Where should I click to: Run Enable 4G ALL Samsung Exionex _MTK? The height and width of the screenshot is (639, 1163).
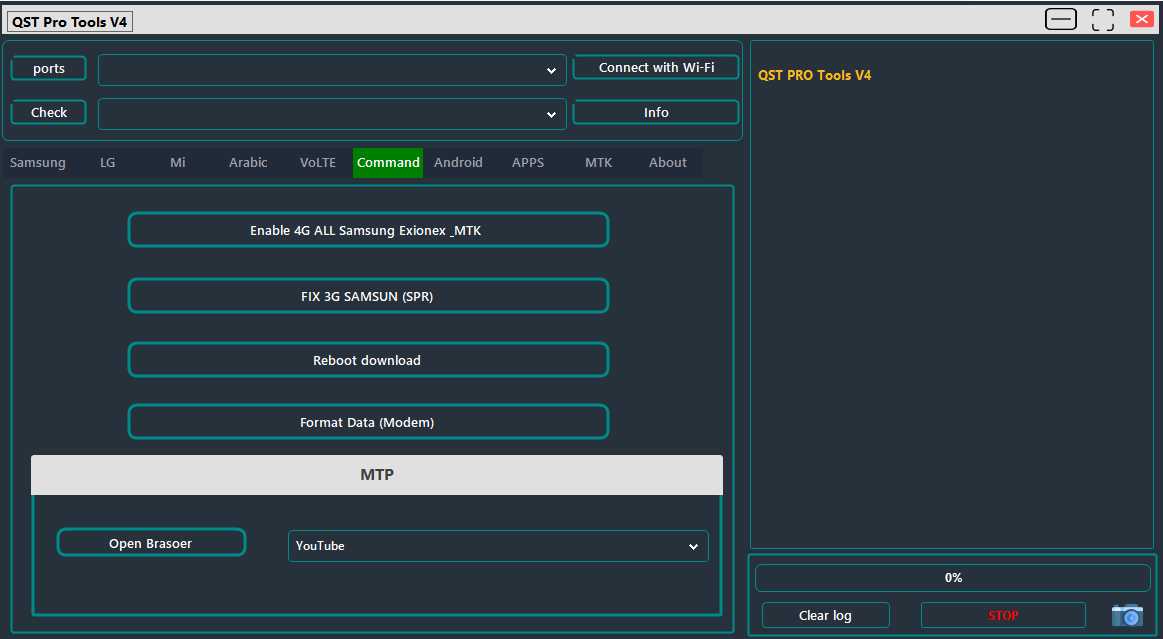(x=368, y=230)
